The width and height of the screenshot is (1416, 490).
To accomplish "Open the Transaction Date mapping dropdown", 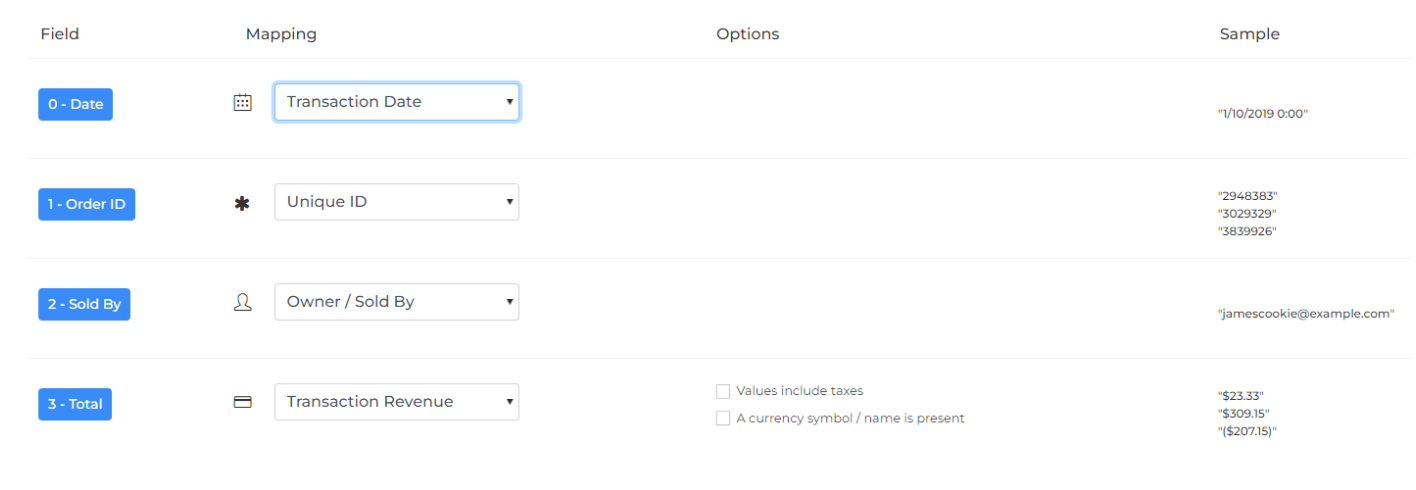I will 397,102.
